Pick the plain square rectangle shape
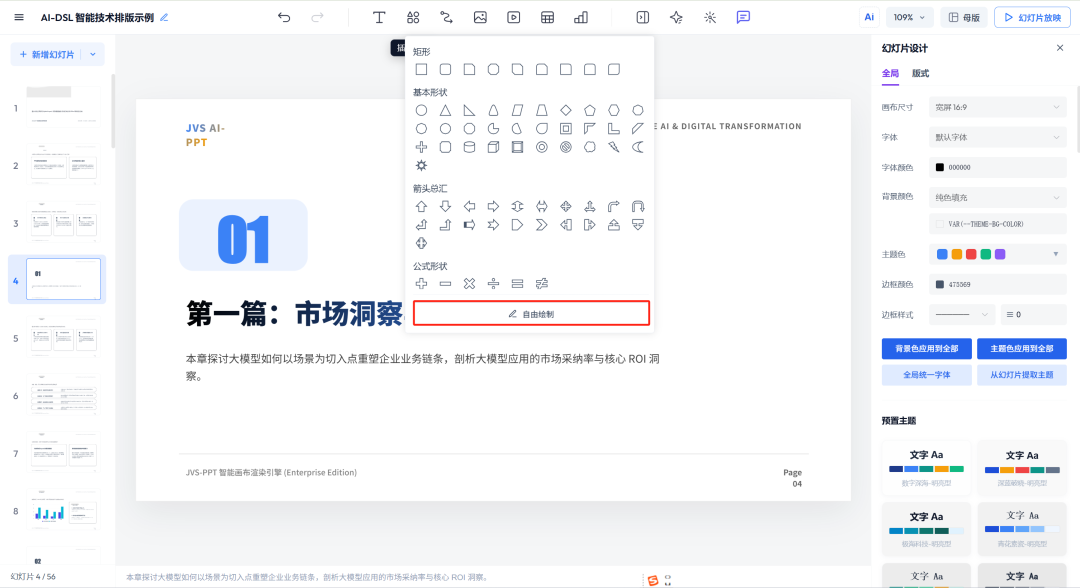 pyautogui.click(x=422, y=70)
